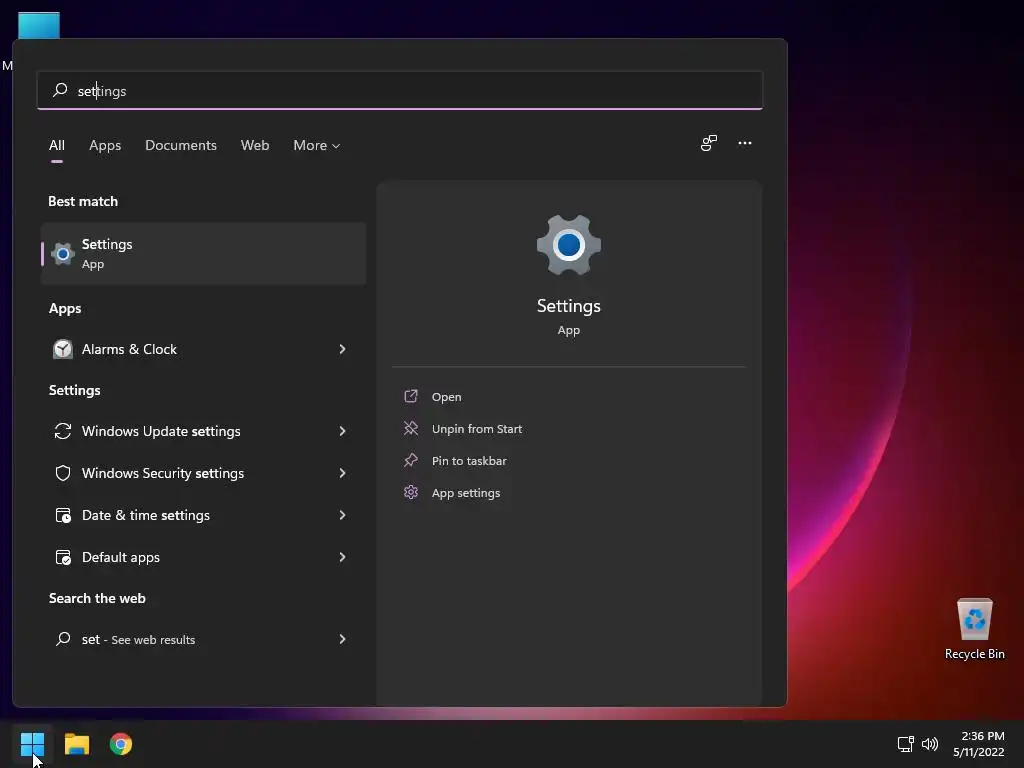Click the Default apps icon
Image resolution: width=1024 pixels, height=768 pixels.
(63, 557)
